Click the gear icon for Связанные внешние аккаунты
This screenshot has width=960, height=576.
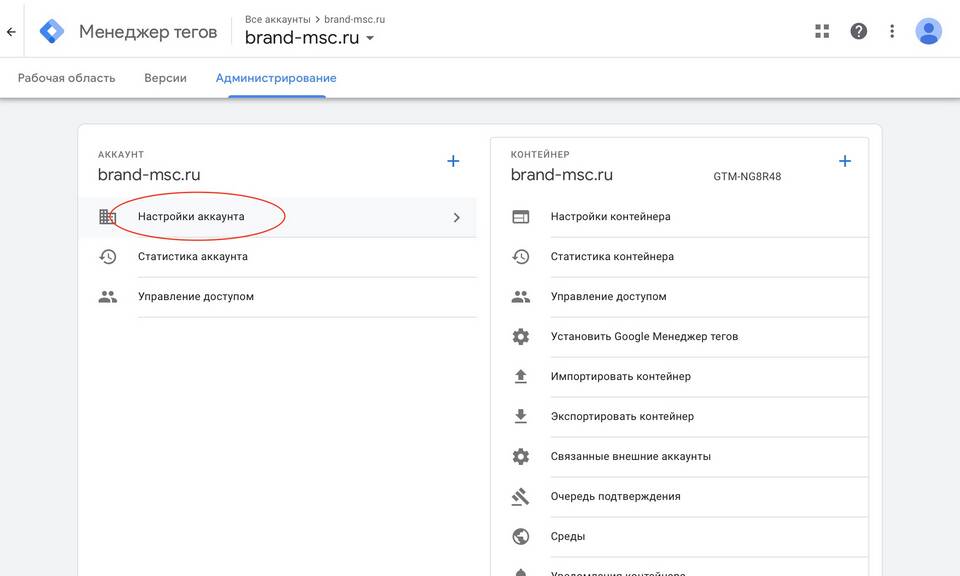(x=520, y=457)
